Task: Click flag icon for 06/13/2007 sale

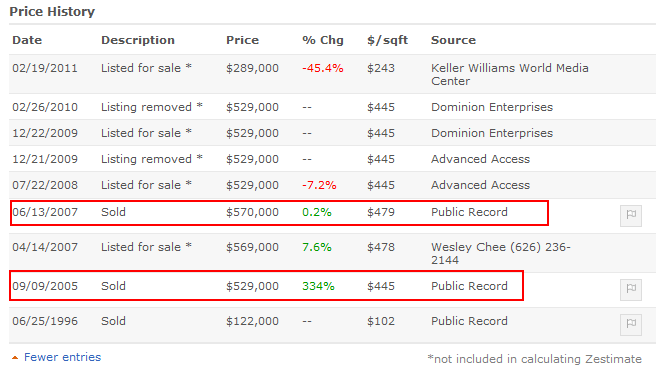Action: point(631,216)
